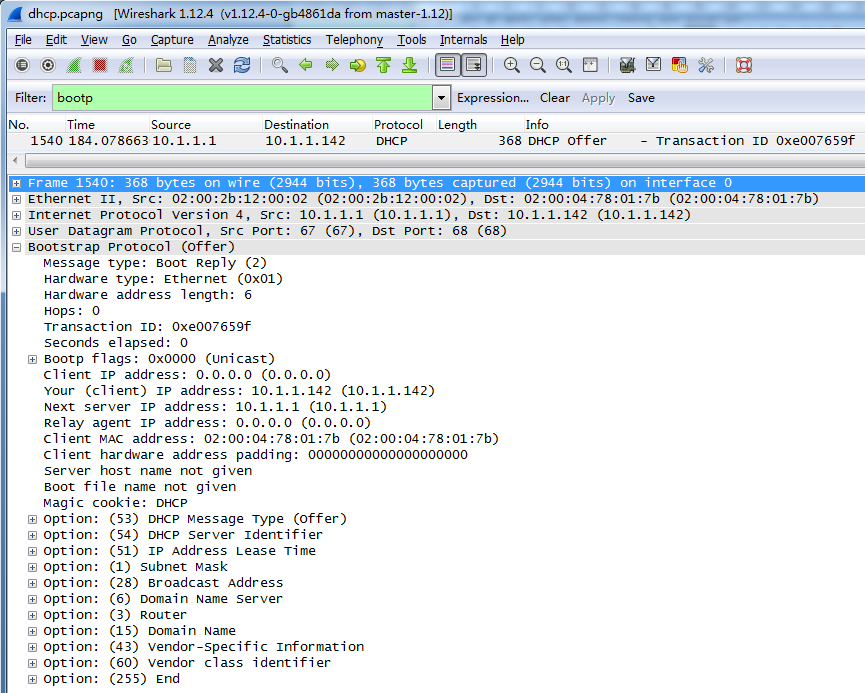The image size is (865, 693).
Task: Open a capture file with folder icon
Action: [x=163, y=65]
